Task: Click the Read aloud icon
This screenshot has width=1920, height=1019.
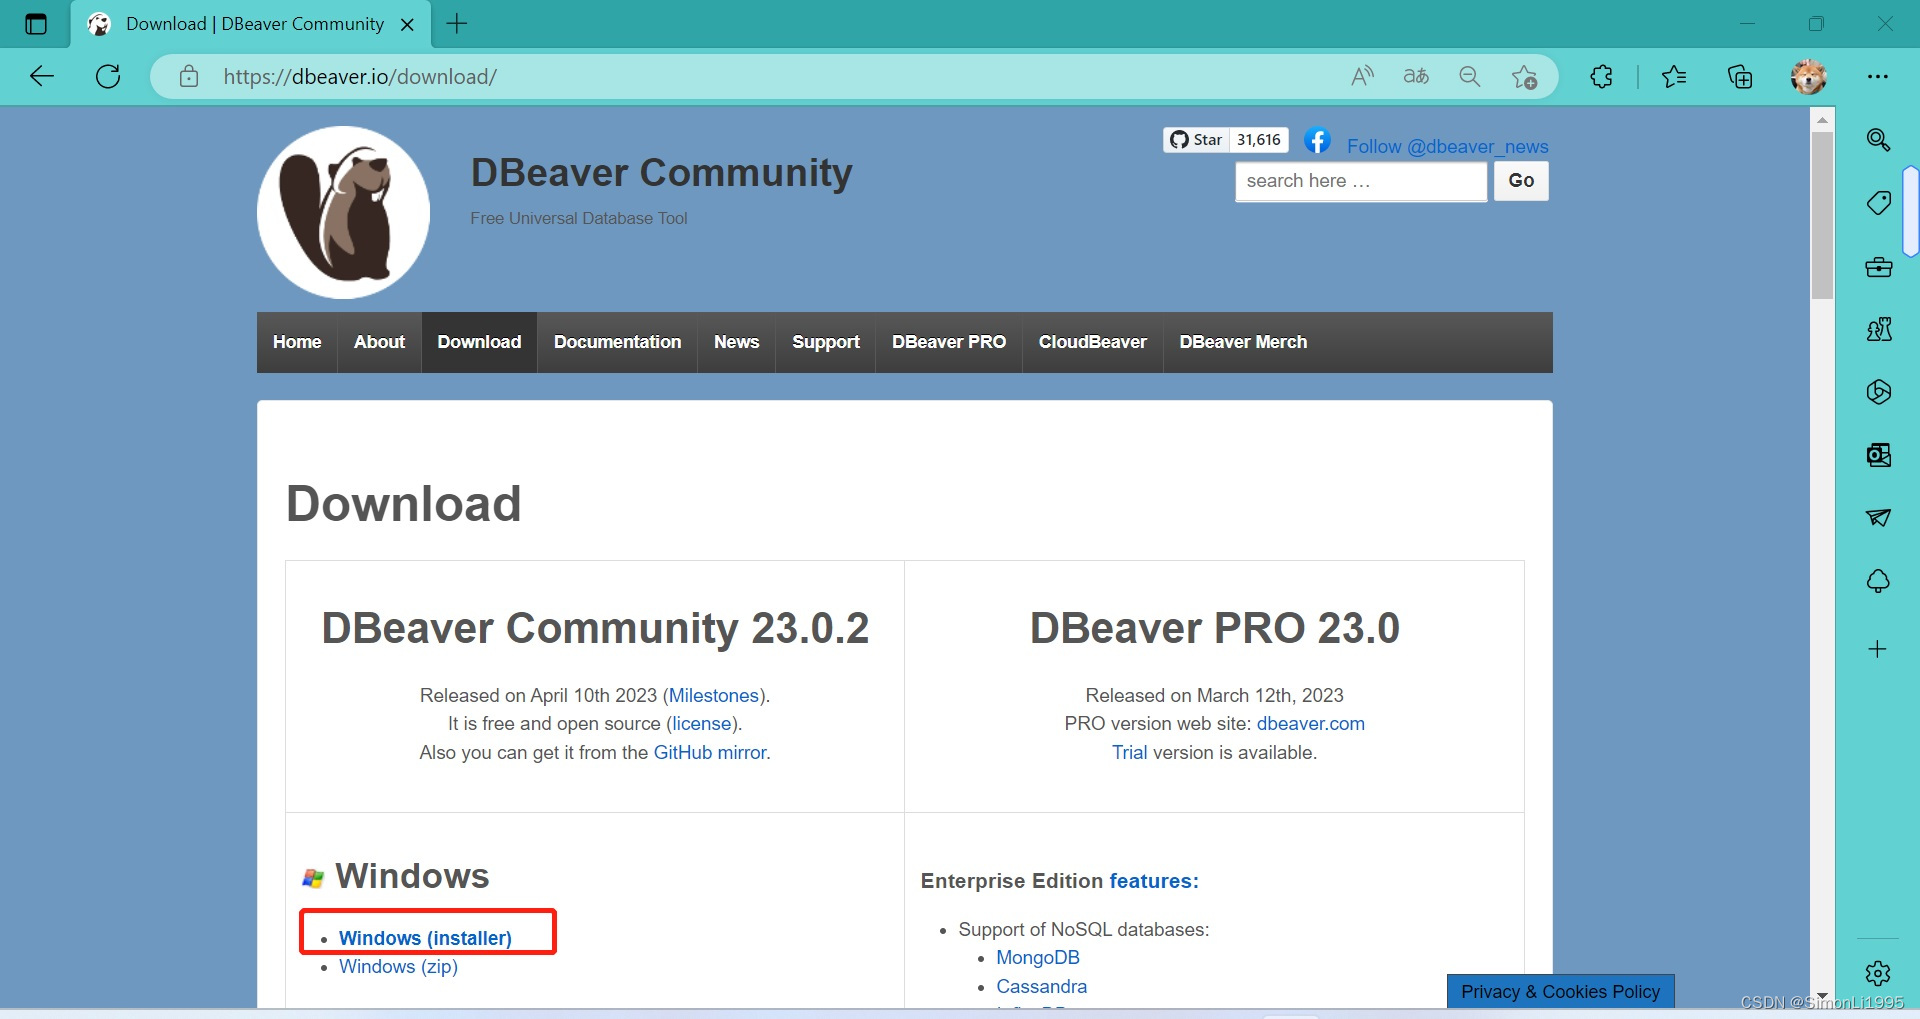Action: tap(1362, 76)
